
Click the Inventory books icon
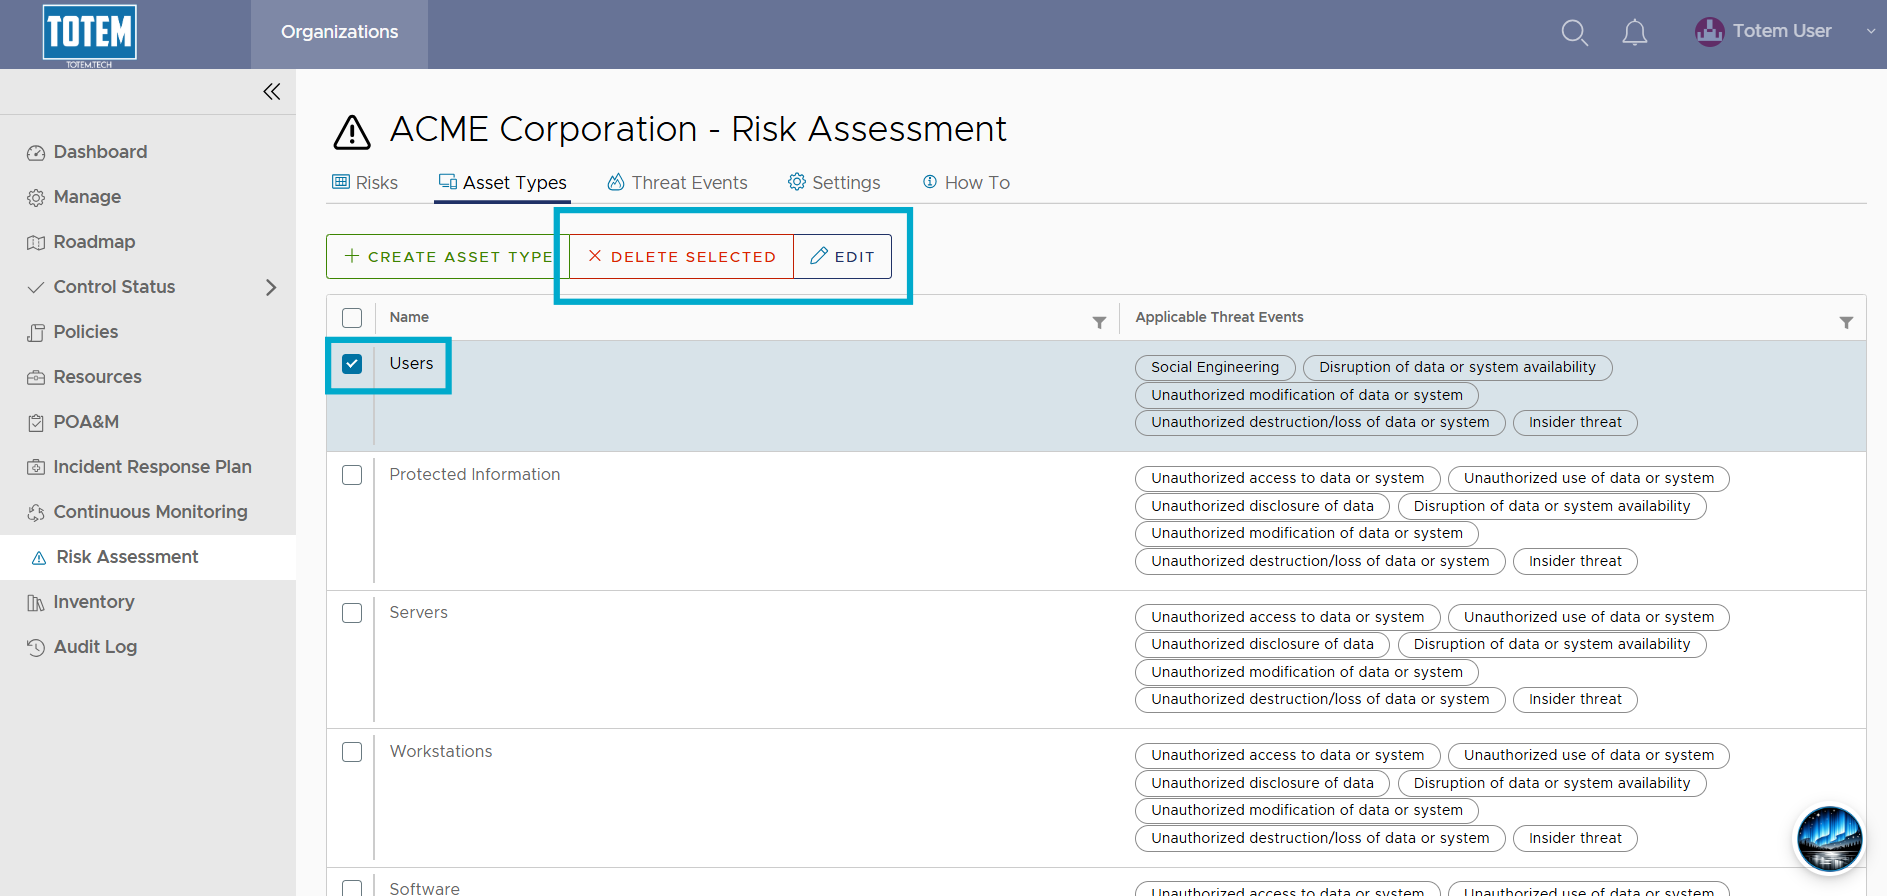click(x=36, y=603)
